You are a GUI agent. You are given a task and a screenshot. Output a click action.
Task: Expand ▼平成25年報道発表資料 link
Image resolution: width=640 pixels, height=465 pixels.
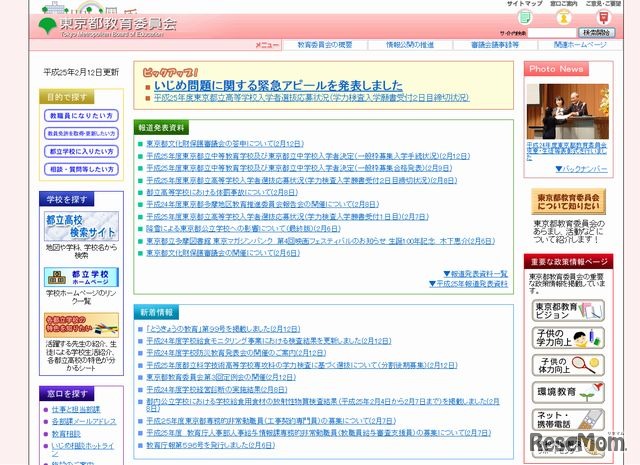click(469, 284)
